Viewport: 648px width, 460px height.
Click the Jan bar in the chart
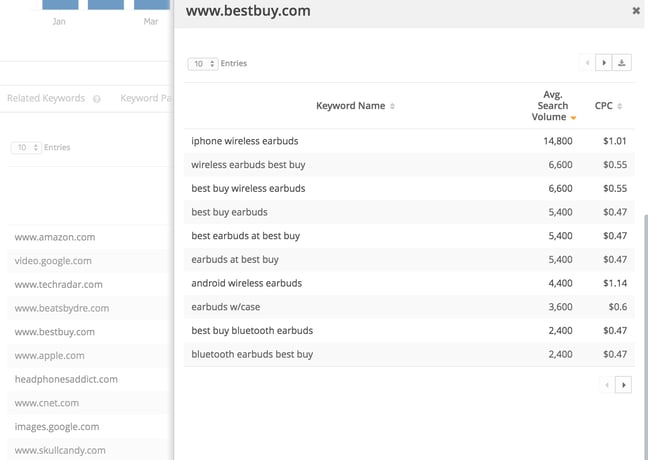coord(58,5)
